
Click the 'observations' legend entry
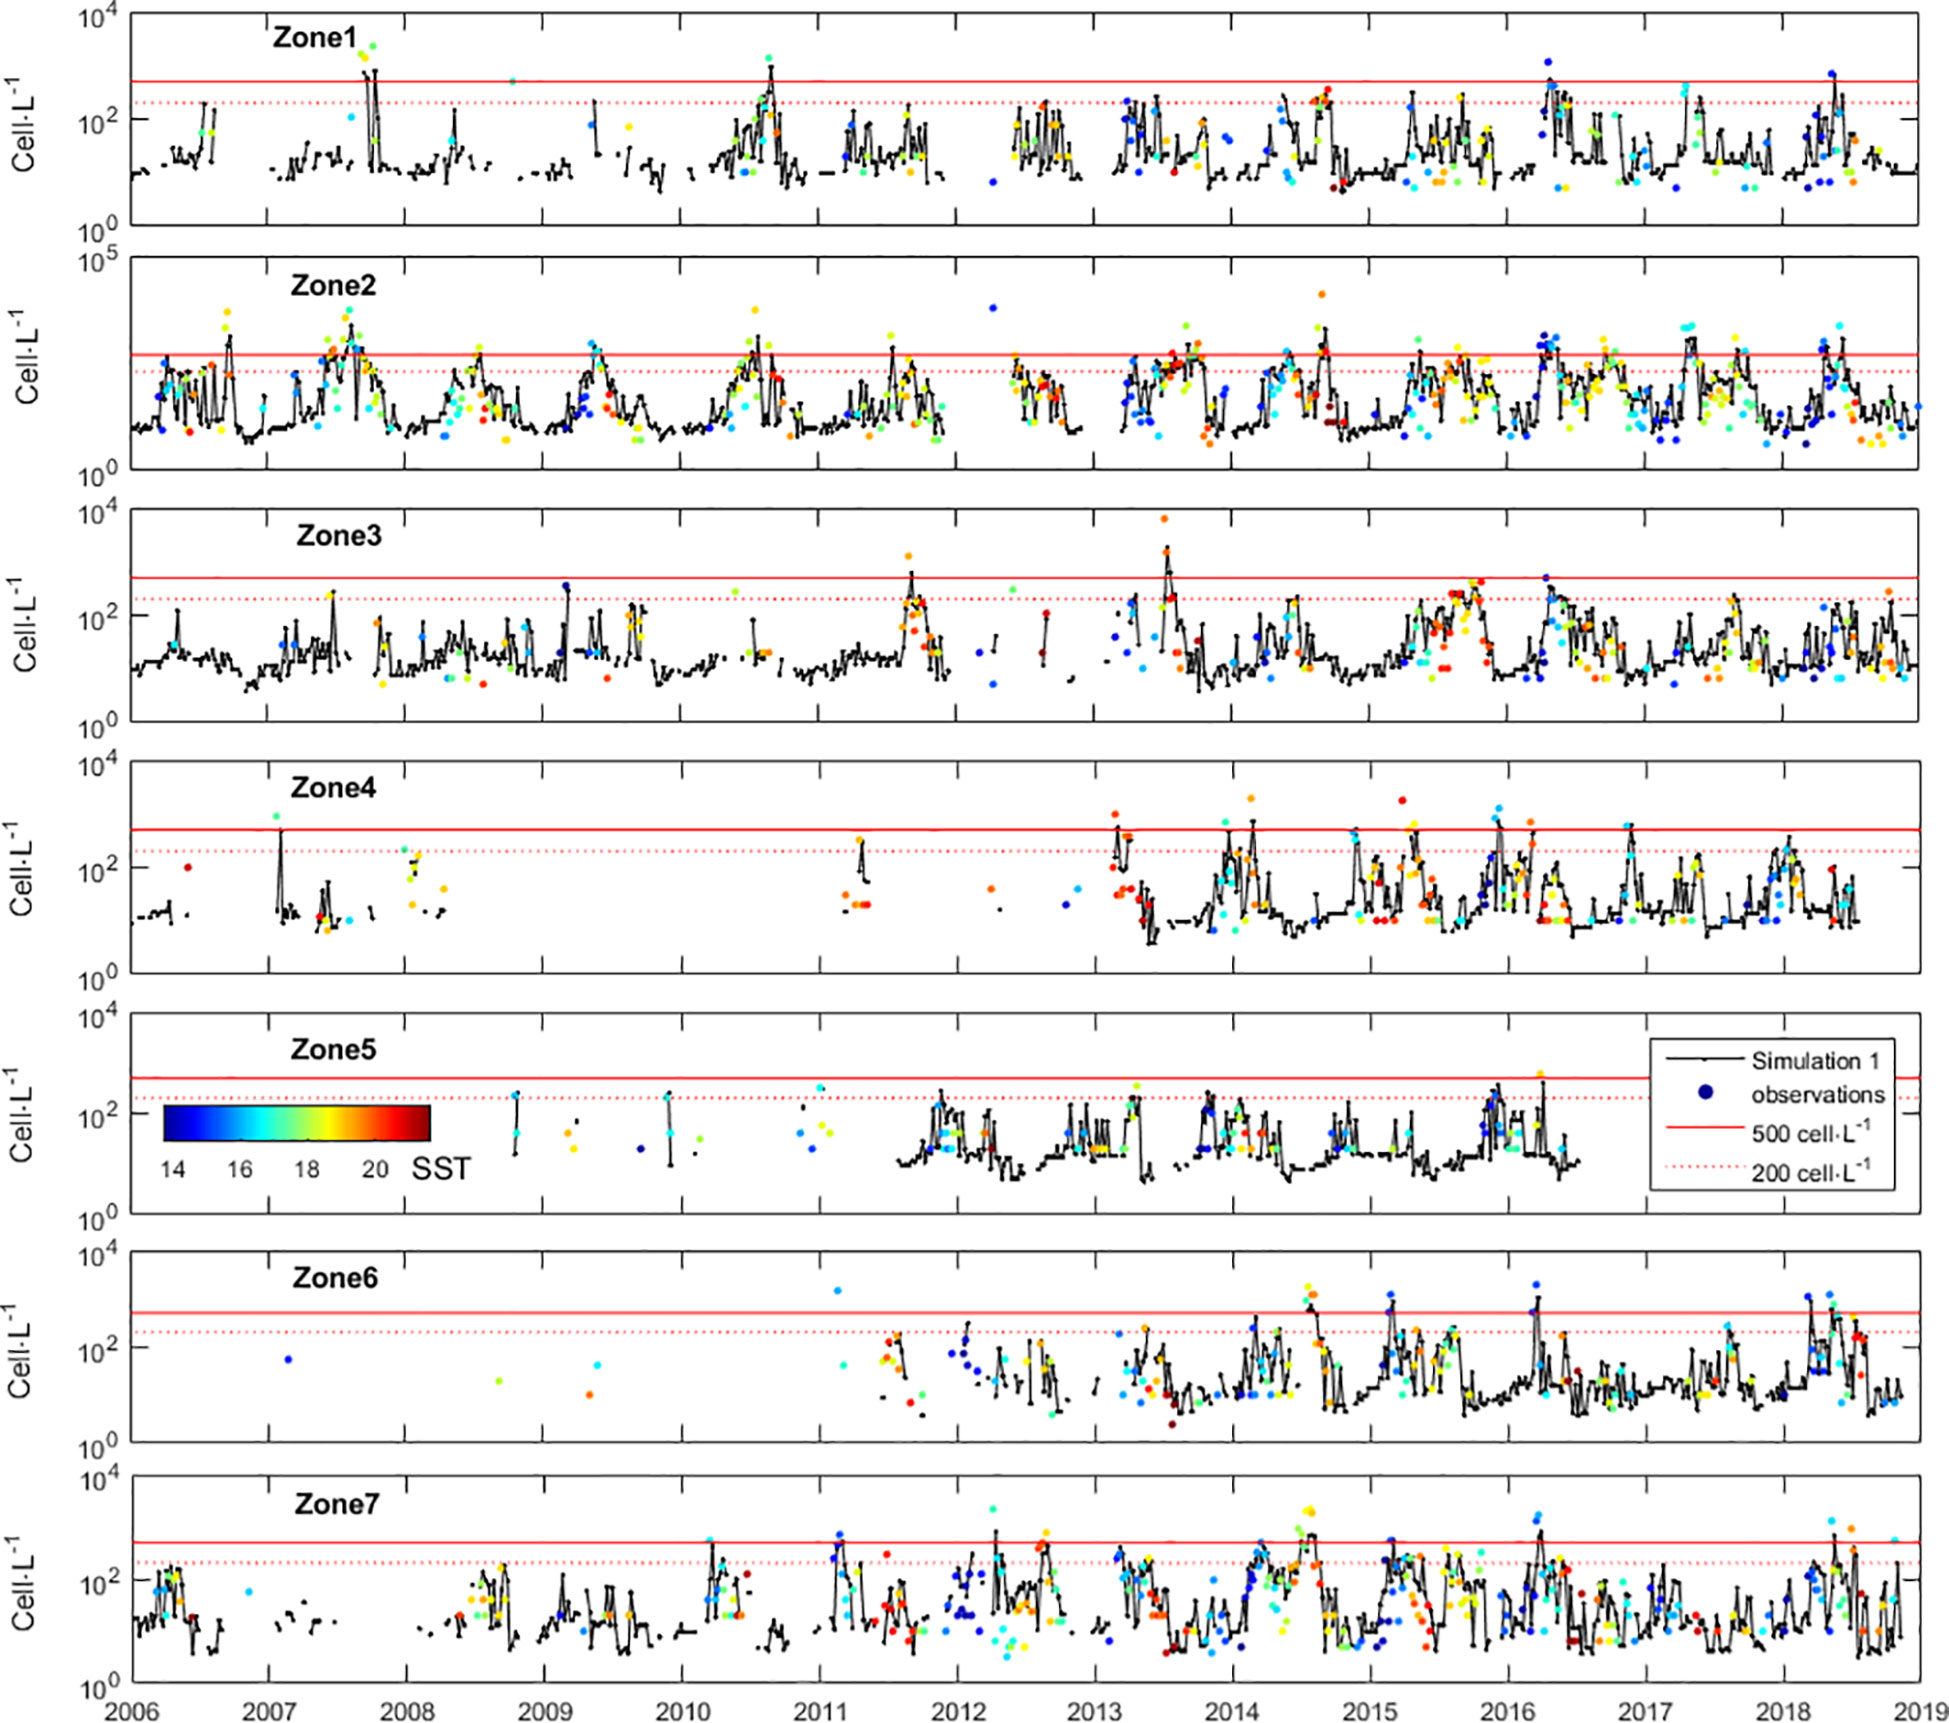pyautogui.click(x=1817, y=1095)
